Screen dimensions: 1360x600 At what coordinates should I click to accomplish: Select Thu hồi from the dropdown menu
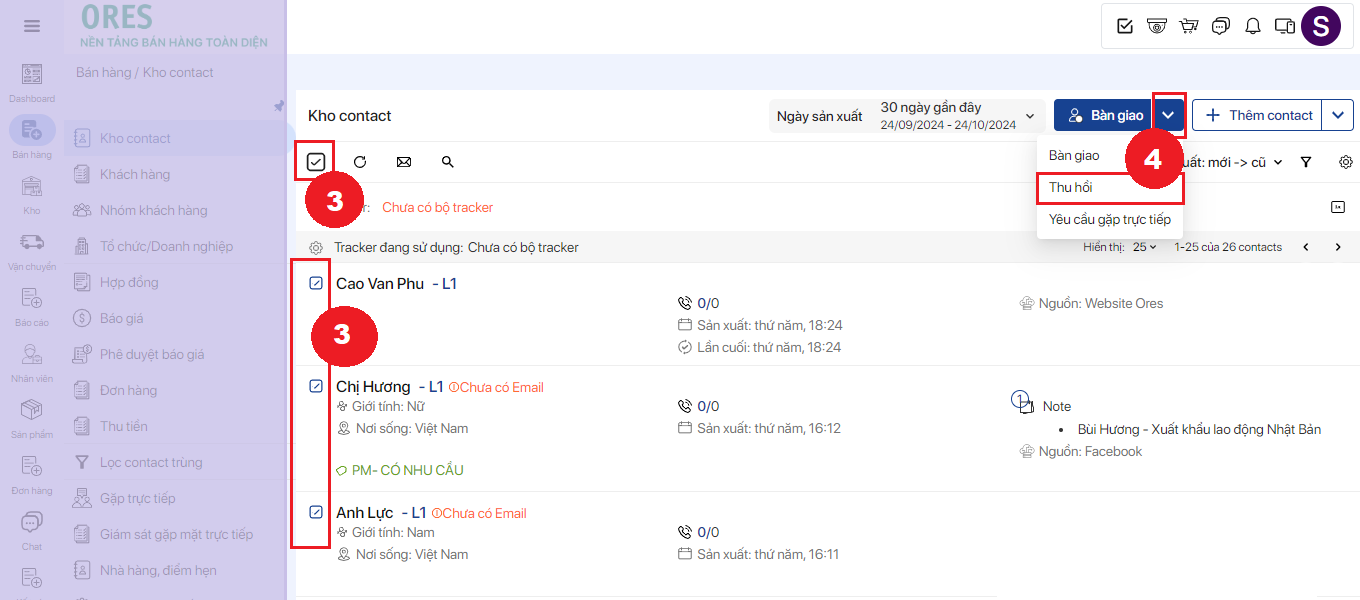click(1070, 188)
